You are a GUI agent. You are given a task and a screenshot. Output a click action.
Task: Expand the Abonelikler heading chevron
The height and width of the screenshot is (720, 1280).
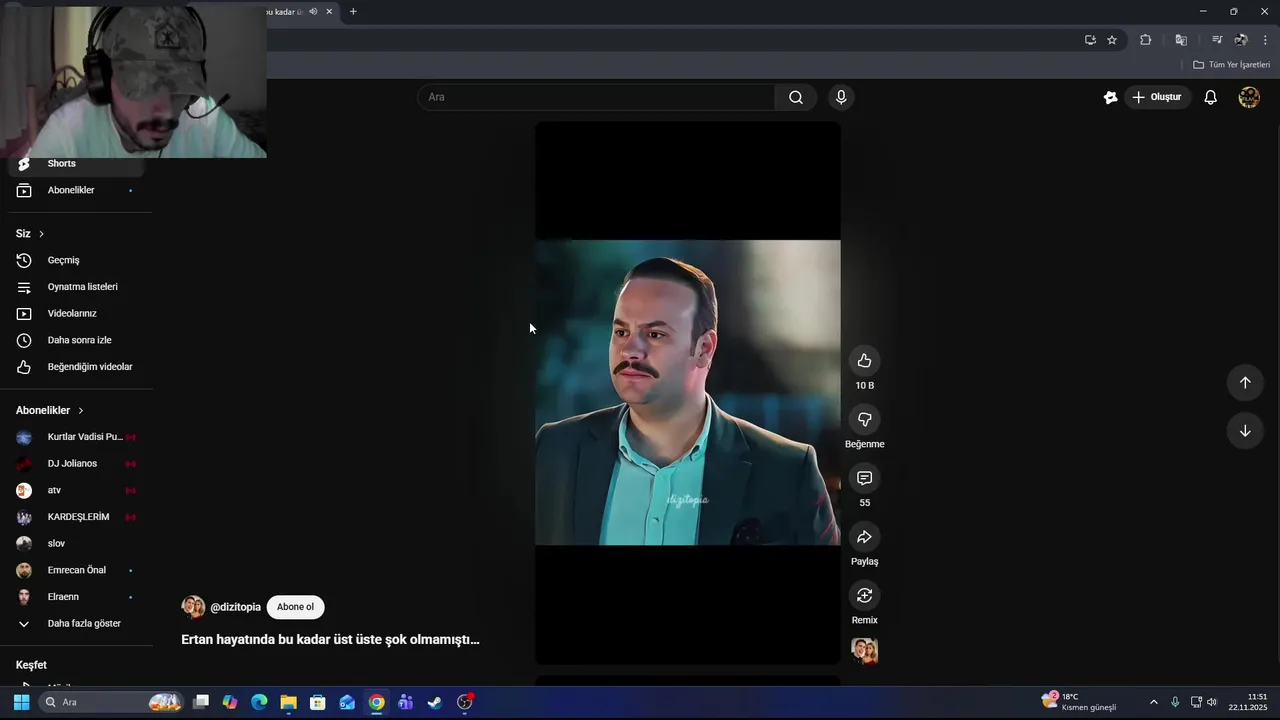81,411
